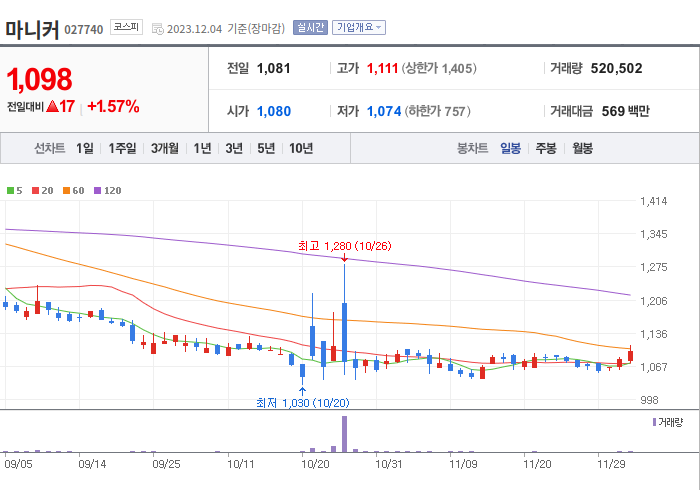The width and height of the screenshot is (700, 490).
Task: Select the 10년 line chart tab
Action: tap(300, 148)
